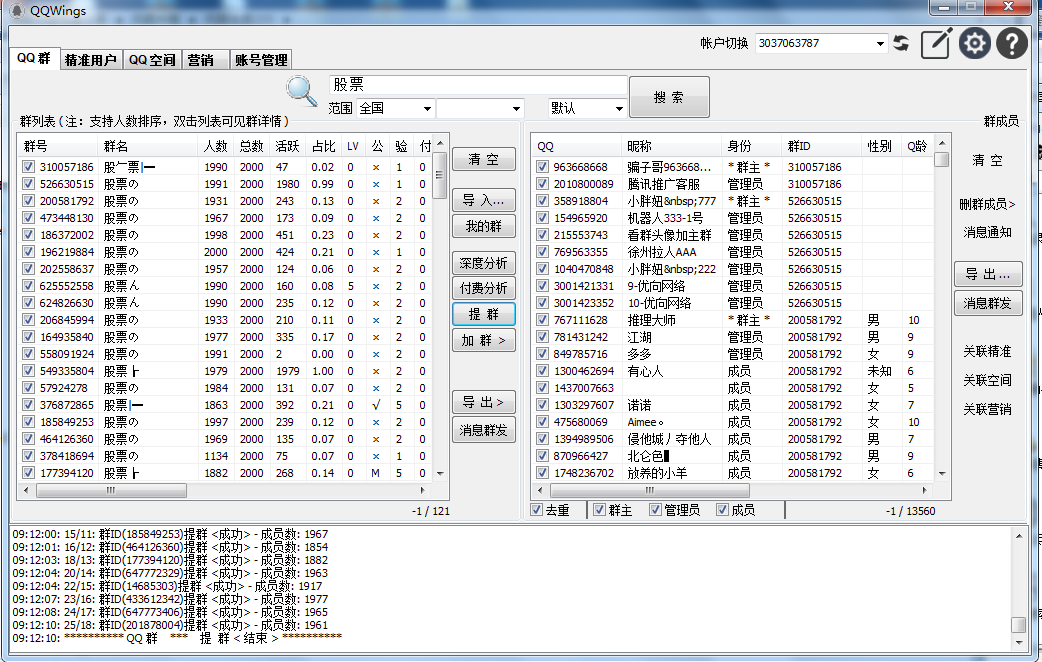
Task: Click the member panel 清空 link
Action: pos(987,160)
